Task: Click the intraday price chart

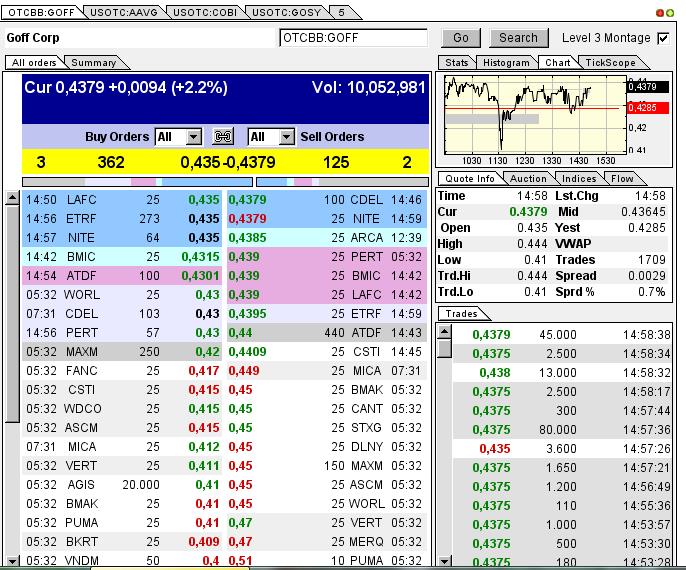Action: tap(536, 115)
